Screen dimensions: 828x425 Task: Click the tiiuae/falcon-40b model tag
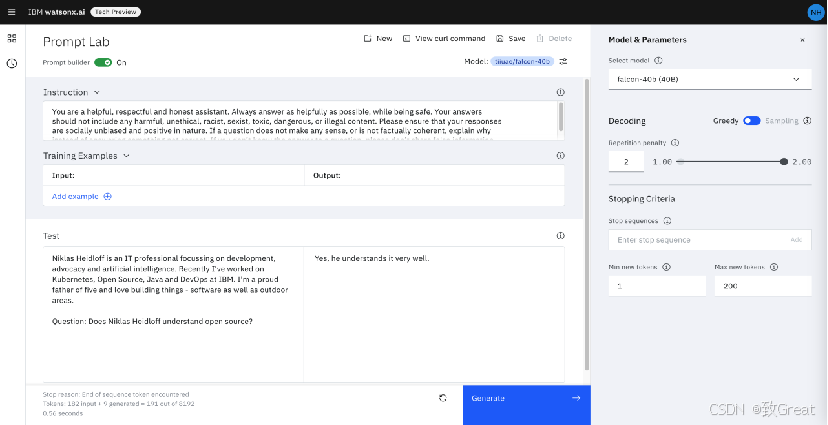click(522, 61)
